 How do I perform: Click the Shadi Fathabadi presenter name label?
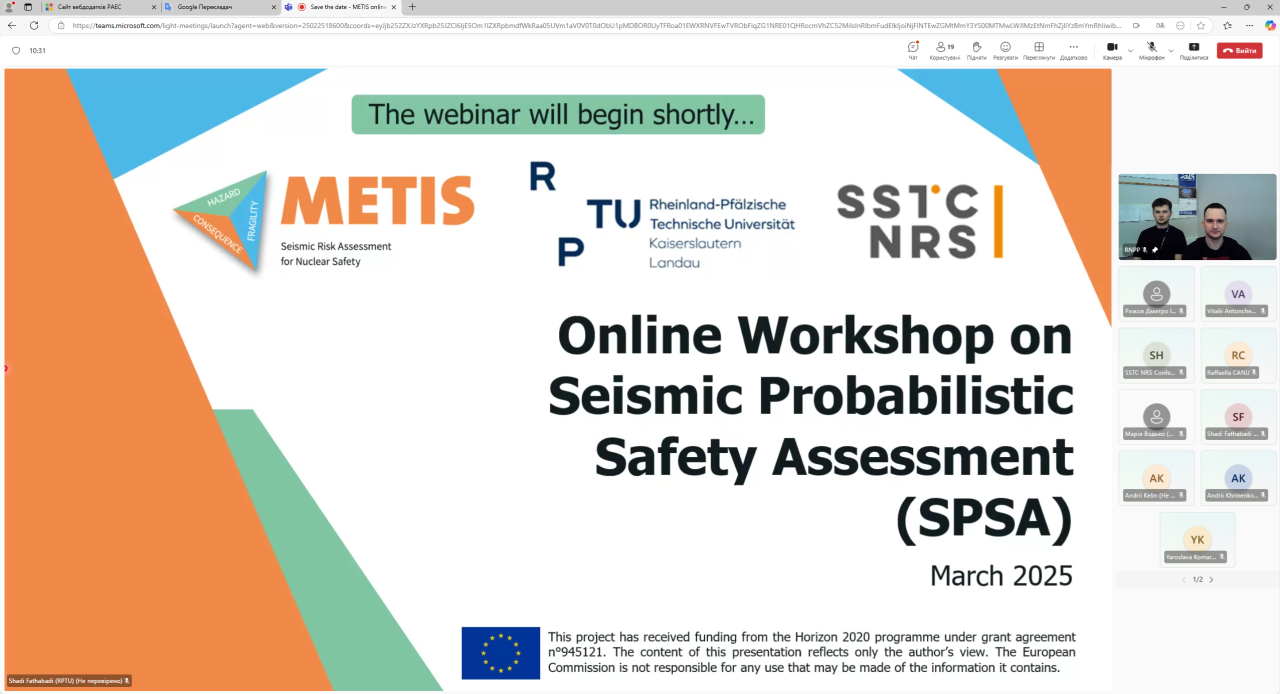69,681
